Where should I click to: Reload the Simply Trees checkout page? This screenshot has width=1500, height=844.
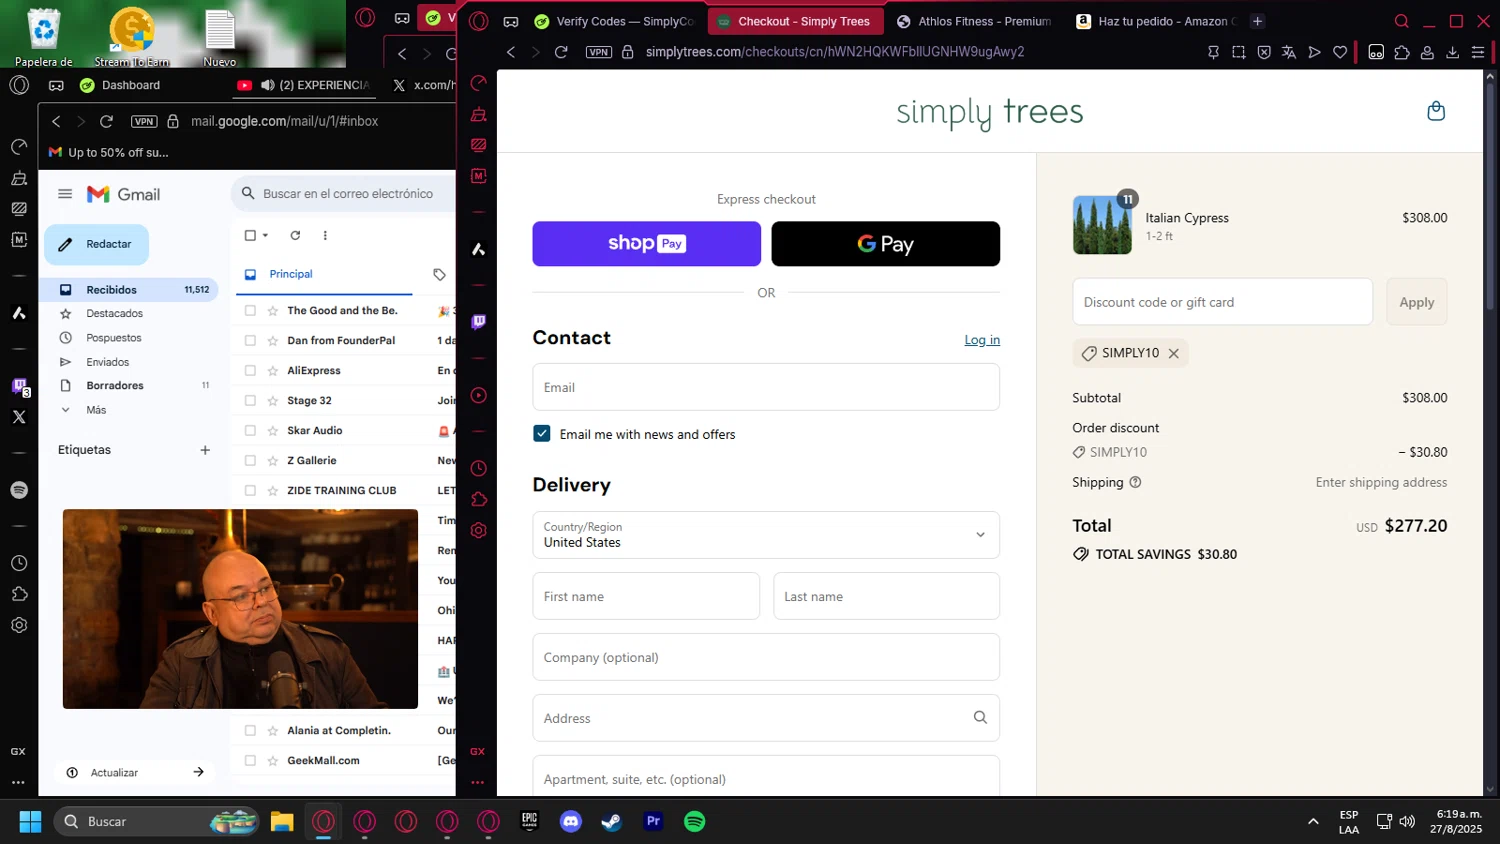pos(561,52)
